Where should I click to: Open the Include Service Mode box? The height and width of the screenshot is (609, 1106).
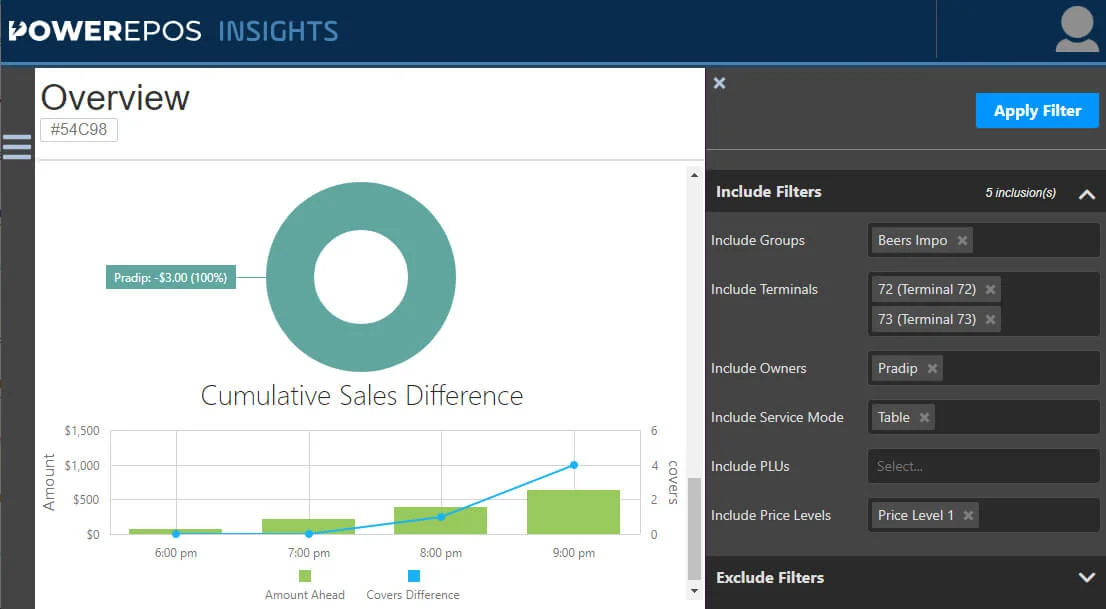(983, 418)
